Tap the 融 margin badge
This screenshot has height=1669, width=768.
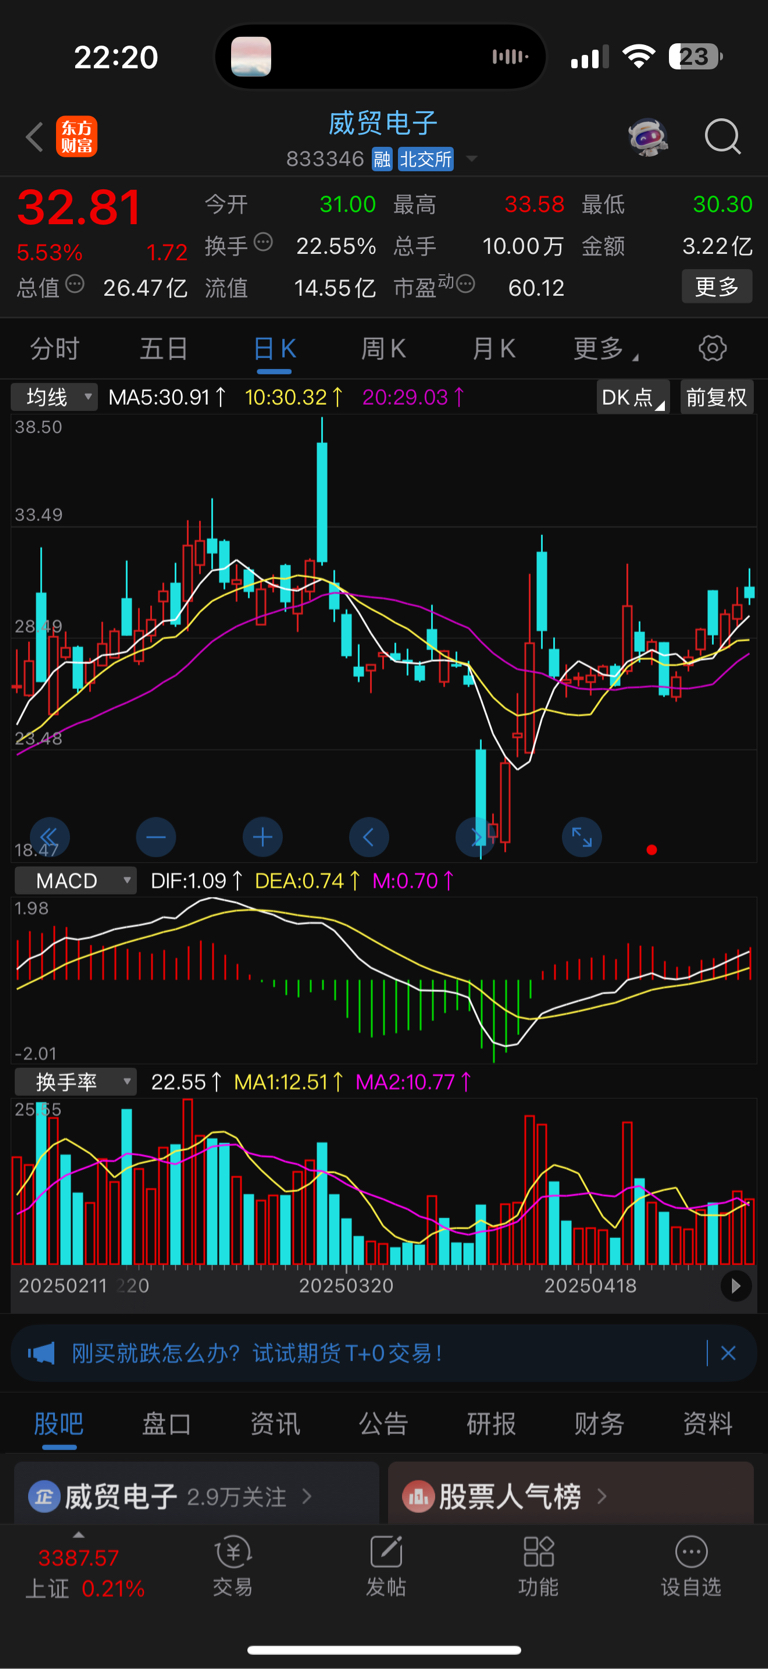coord(382,159)
